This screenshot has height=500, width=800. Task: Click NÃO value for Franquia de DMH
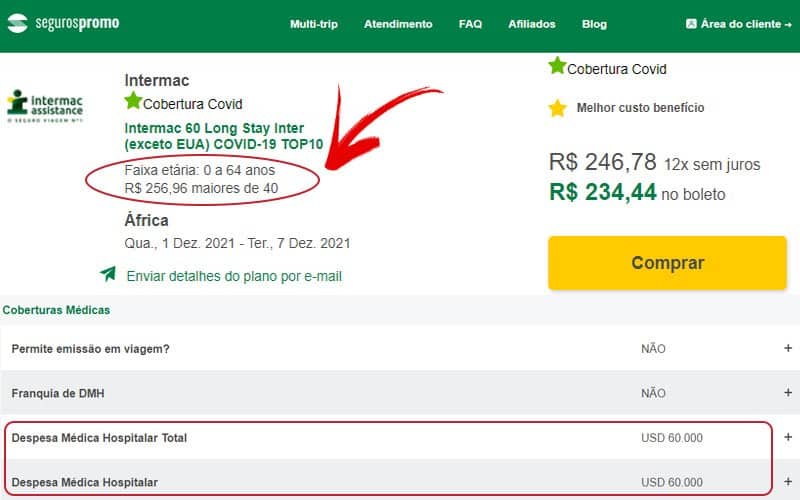click(x=653, y=393)
